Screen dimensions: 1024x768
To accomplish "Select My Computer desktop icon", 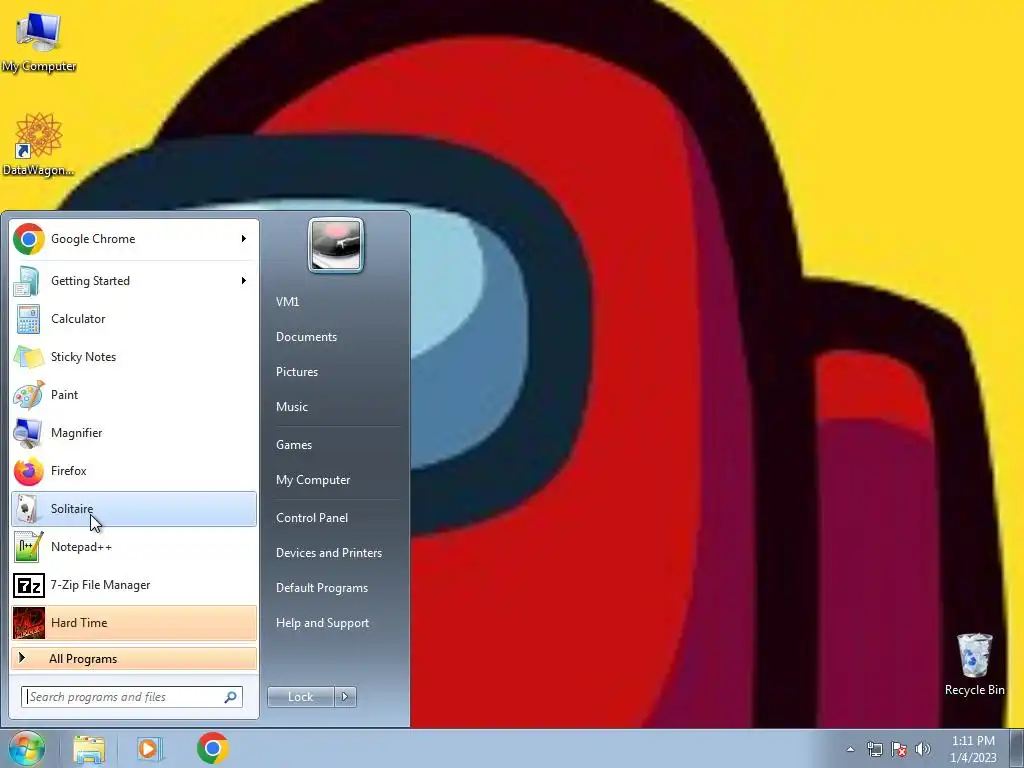I will 39,42.
